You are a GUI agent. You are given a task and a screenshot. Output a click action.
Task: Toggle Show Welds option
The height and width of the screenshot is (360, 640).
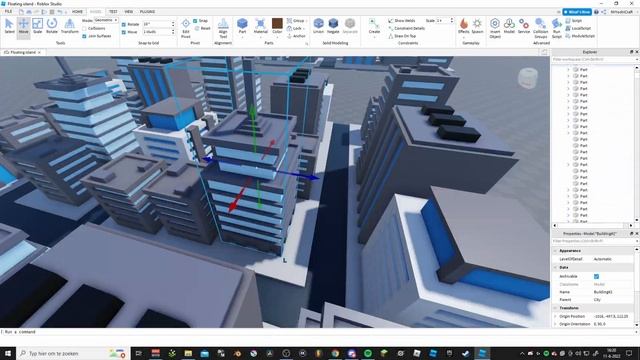tap(401, 20)
